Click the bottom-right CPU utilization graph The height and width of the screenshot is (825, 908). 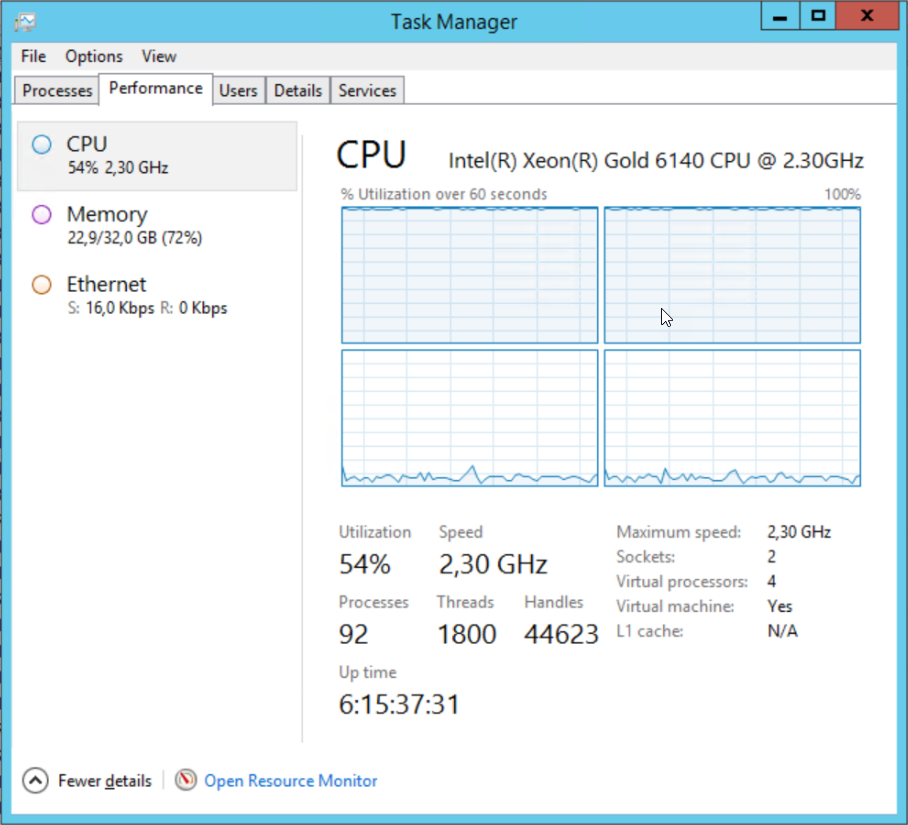[733, 418]
